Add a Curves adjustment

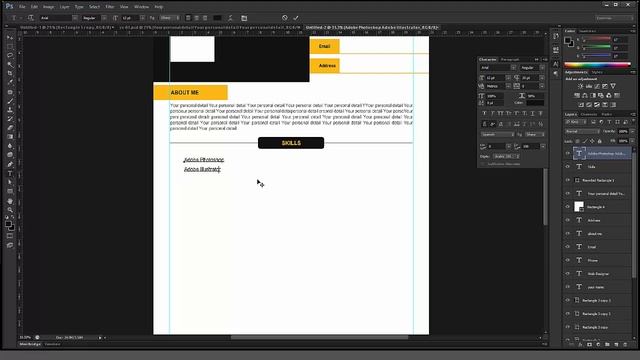pos(597,86)
